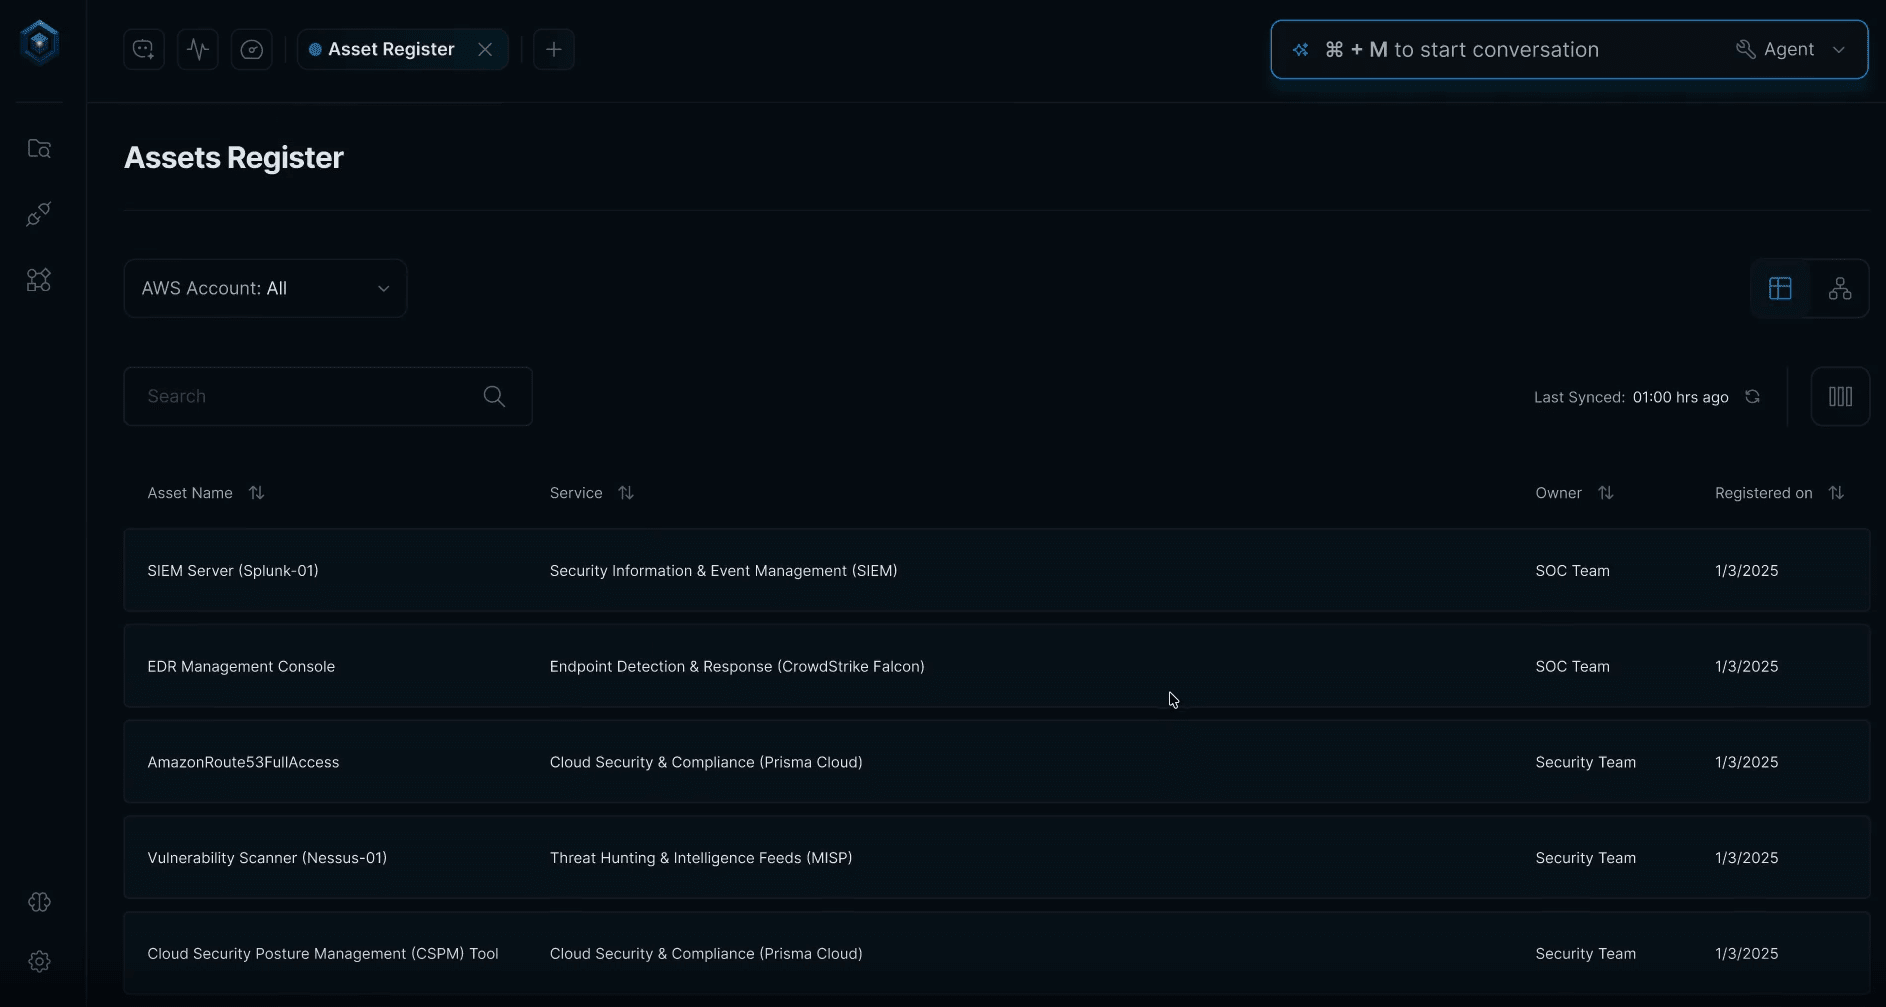This screenshot has width=1886, height=1007.
Task: Switch to table view
Action: [1780, 289]
